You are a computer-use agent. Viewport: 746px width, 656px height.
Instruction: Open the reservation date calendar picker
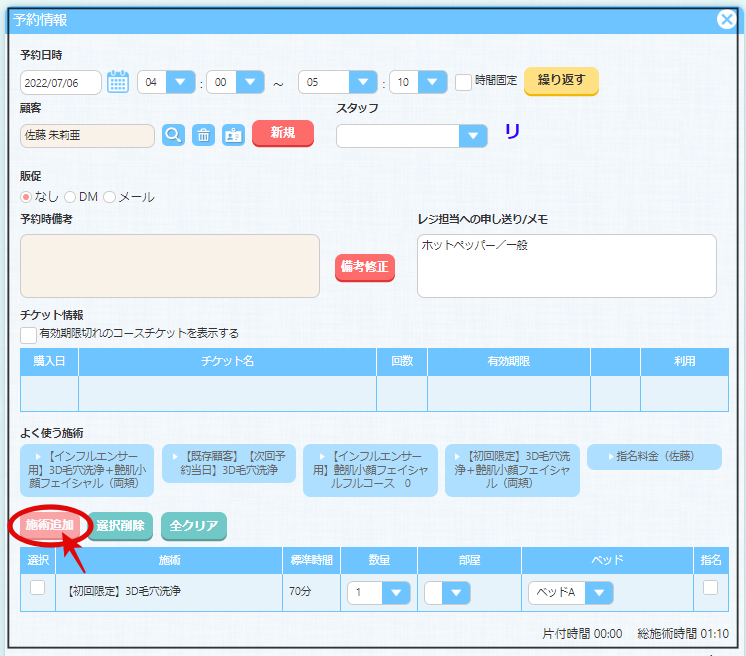point(118,82)
